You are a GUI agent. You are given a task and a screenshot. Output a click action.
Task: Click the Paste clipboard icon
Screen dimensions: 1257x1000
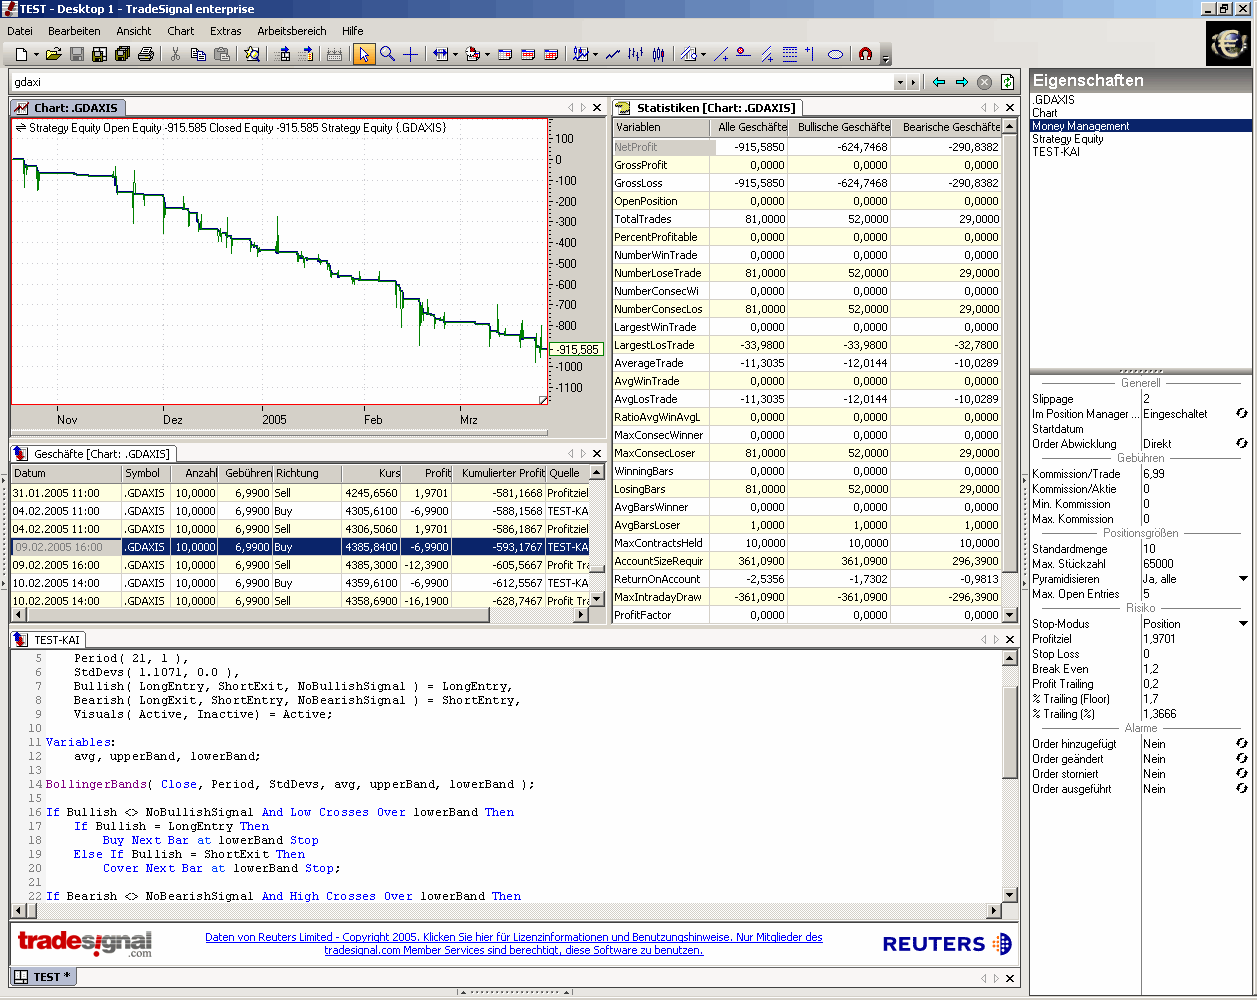point(223,54)
